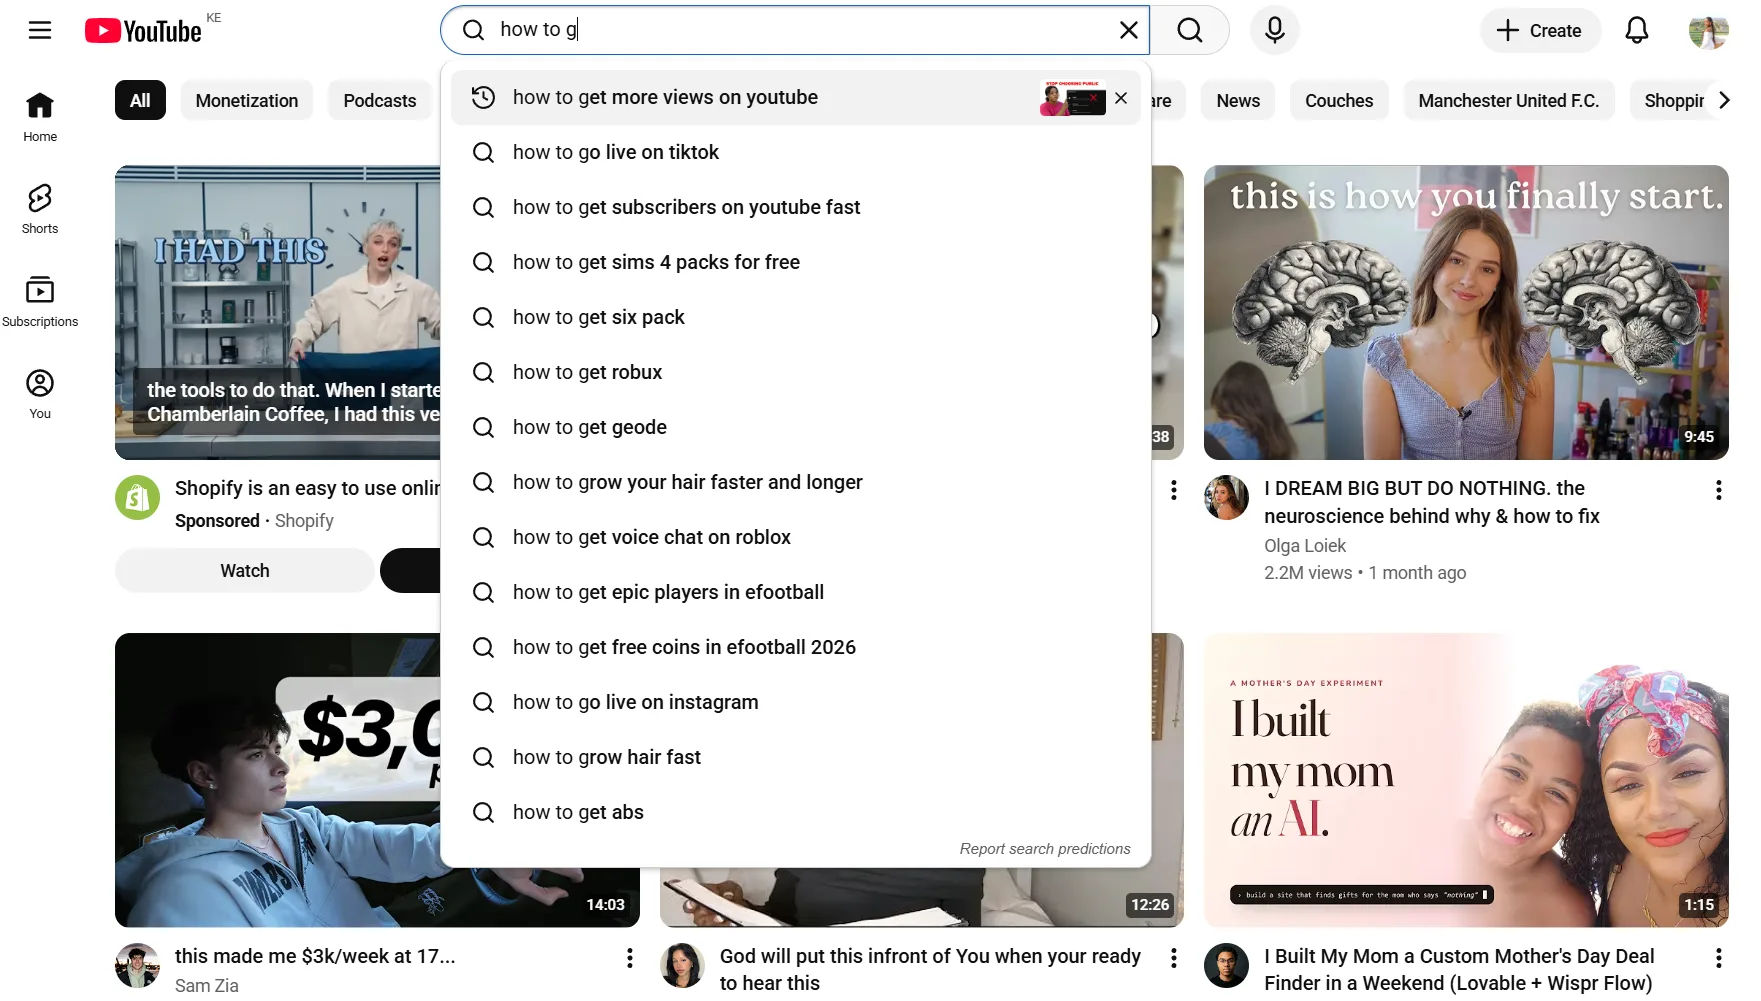Choose 'how to get voice chat on roblox'
Viewport: 1761px width, 1001px height.
pos(795,537)
